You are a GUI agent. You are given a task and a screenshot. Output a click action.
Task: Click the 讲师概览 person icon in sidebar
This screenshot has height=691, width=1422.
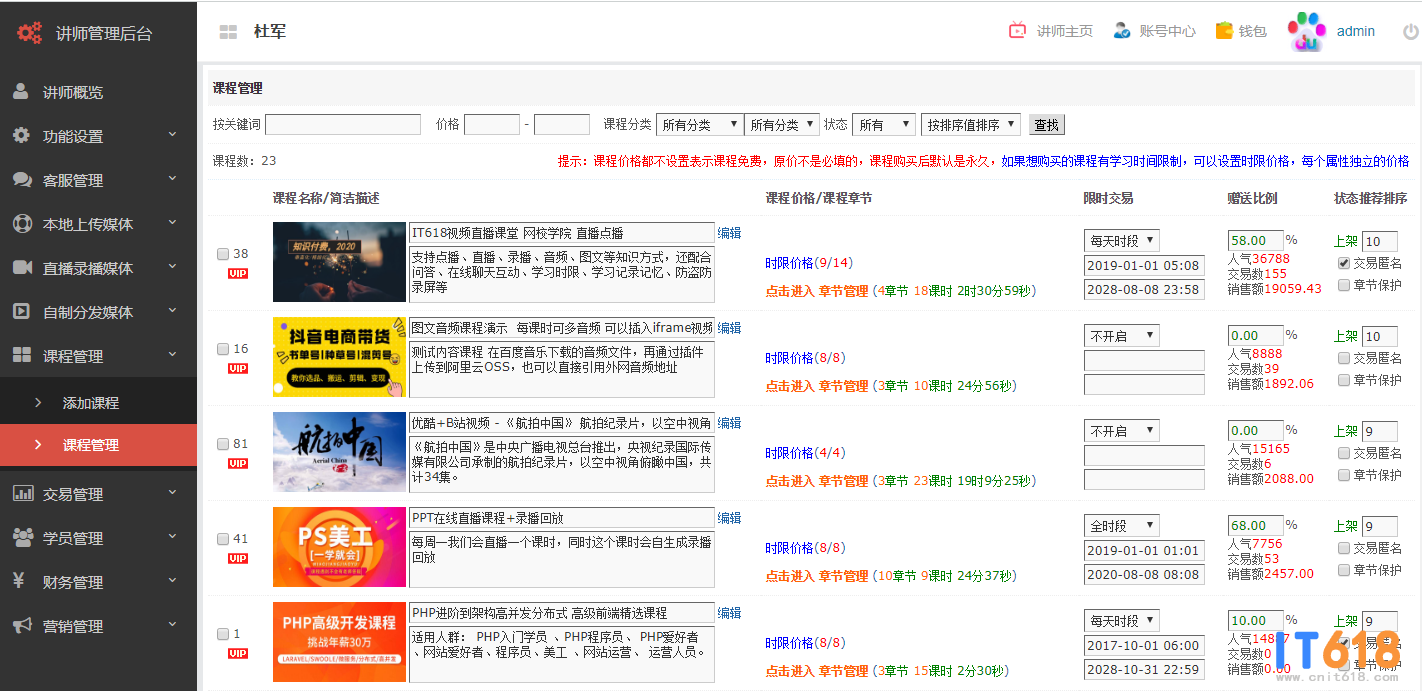(x=21, y=92)
